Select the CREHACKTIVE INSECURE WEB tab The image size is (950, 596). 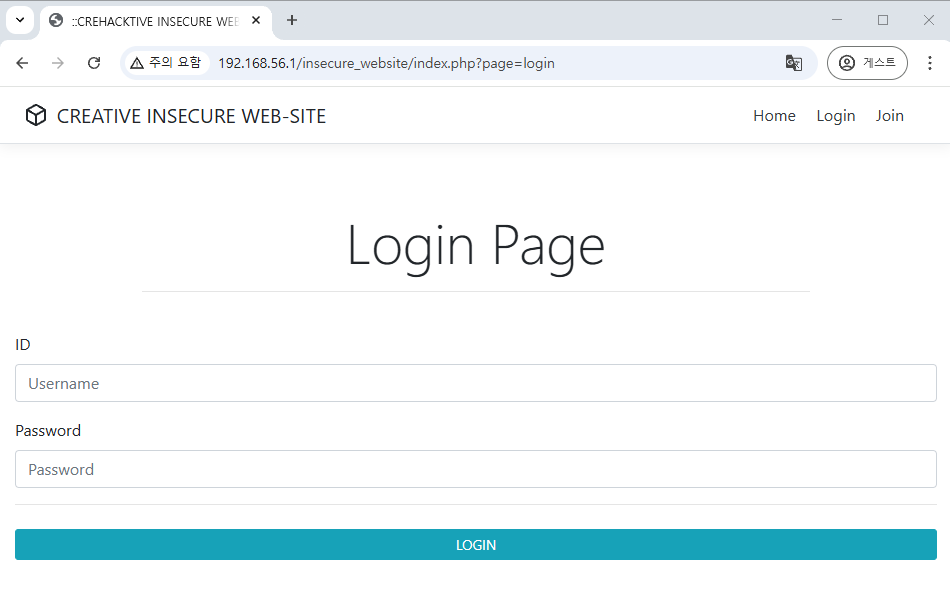[x=156, y=21]
